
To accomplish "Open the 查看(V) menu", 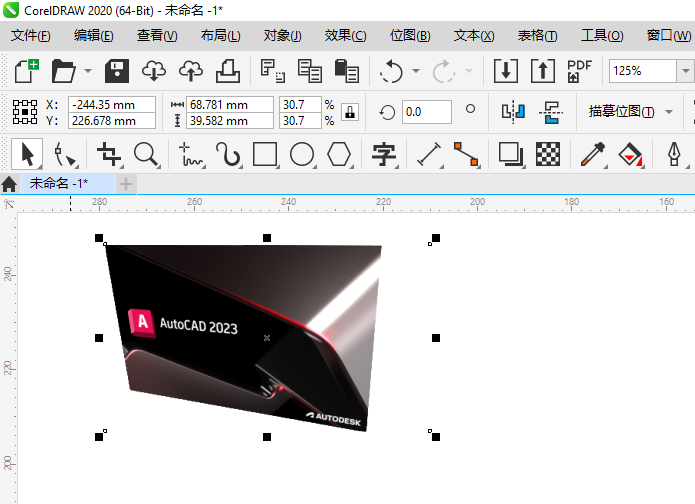I will click(157, 35).
